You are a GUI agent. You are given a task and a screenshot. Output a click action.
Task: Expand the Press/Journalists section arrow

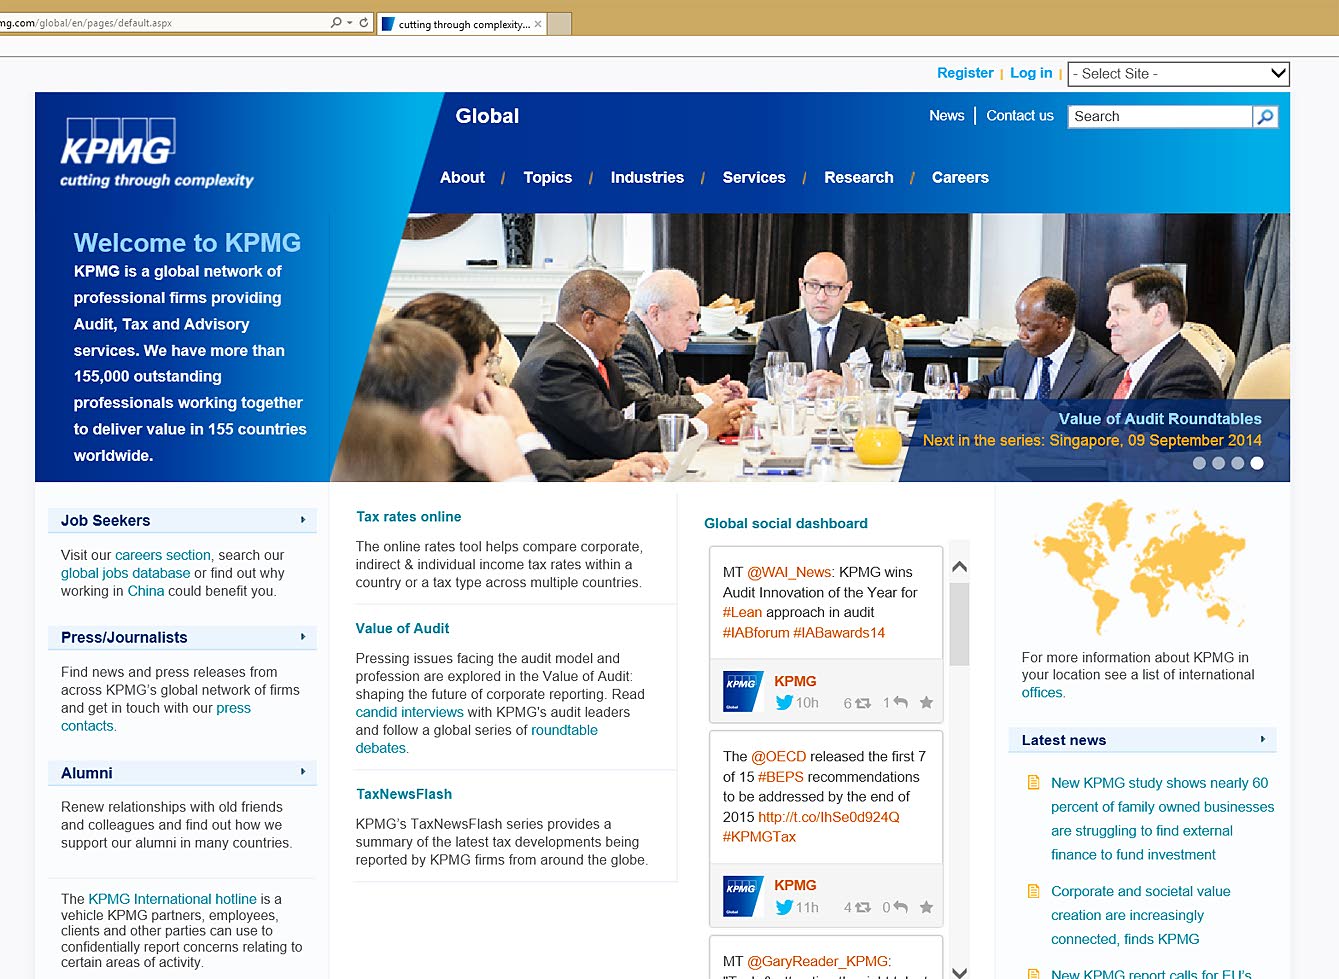pyautogui.click(x=303, y=637)
